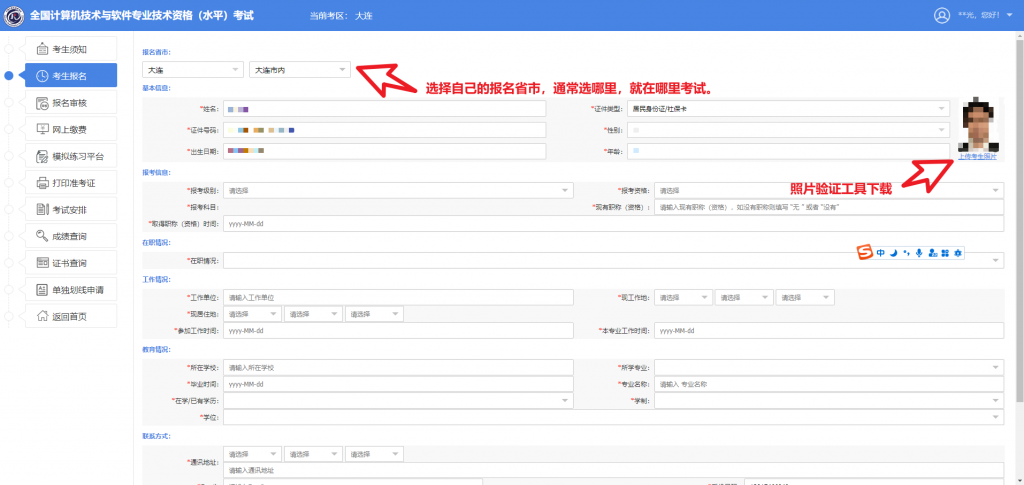Open the 学位 dropdown
1024x485 pixels.
pos(613,417)
